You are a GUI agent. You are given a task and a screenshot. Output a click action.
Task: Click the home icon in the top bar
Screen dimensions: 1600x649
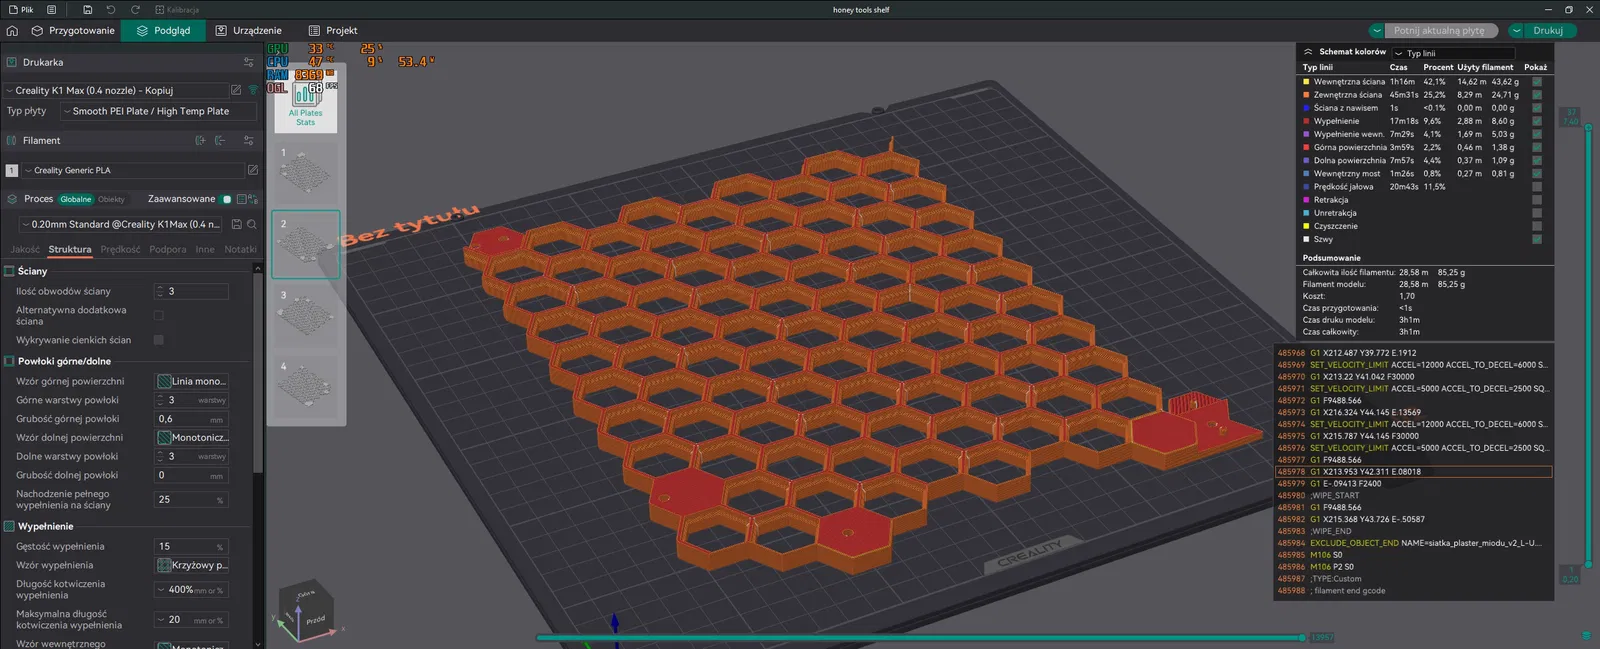(12, 31)
